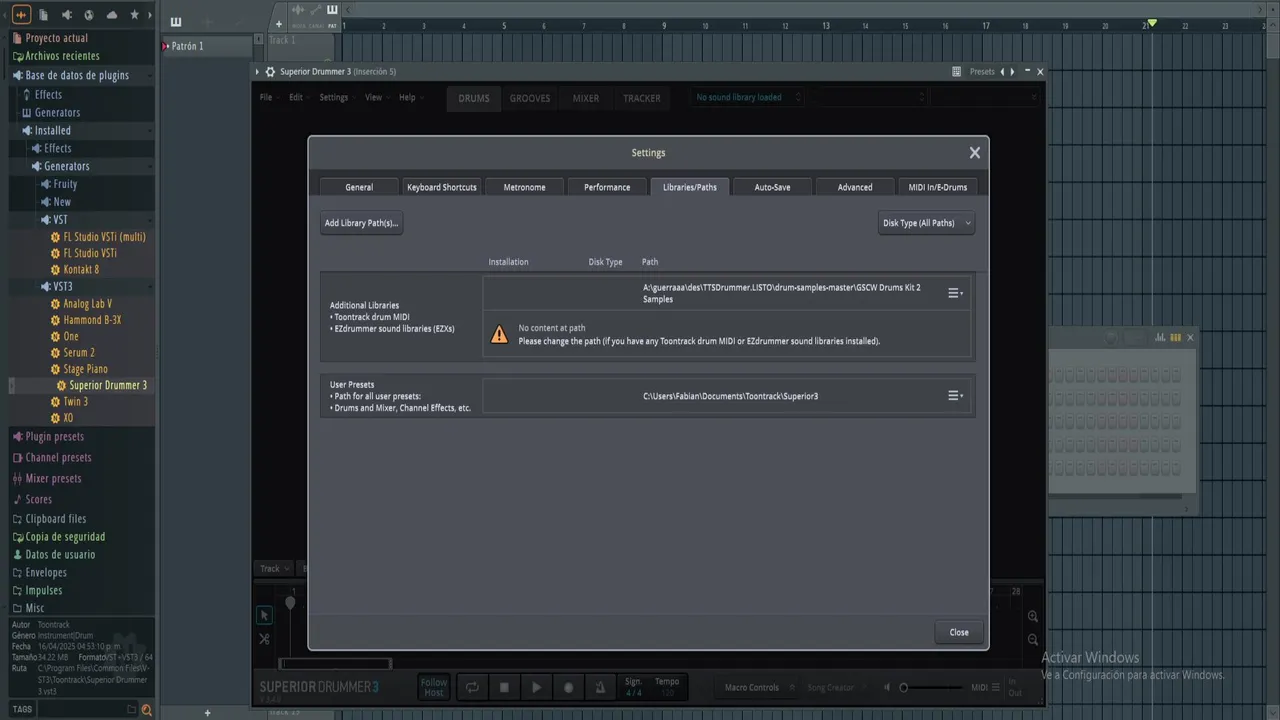The image size is (1280, 720).
Task: Click the gear icon in Superior Drummer title bar
Action: point(270,72)
